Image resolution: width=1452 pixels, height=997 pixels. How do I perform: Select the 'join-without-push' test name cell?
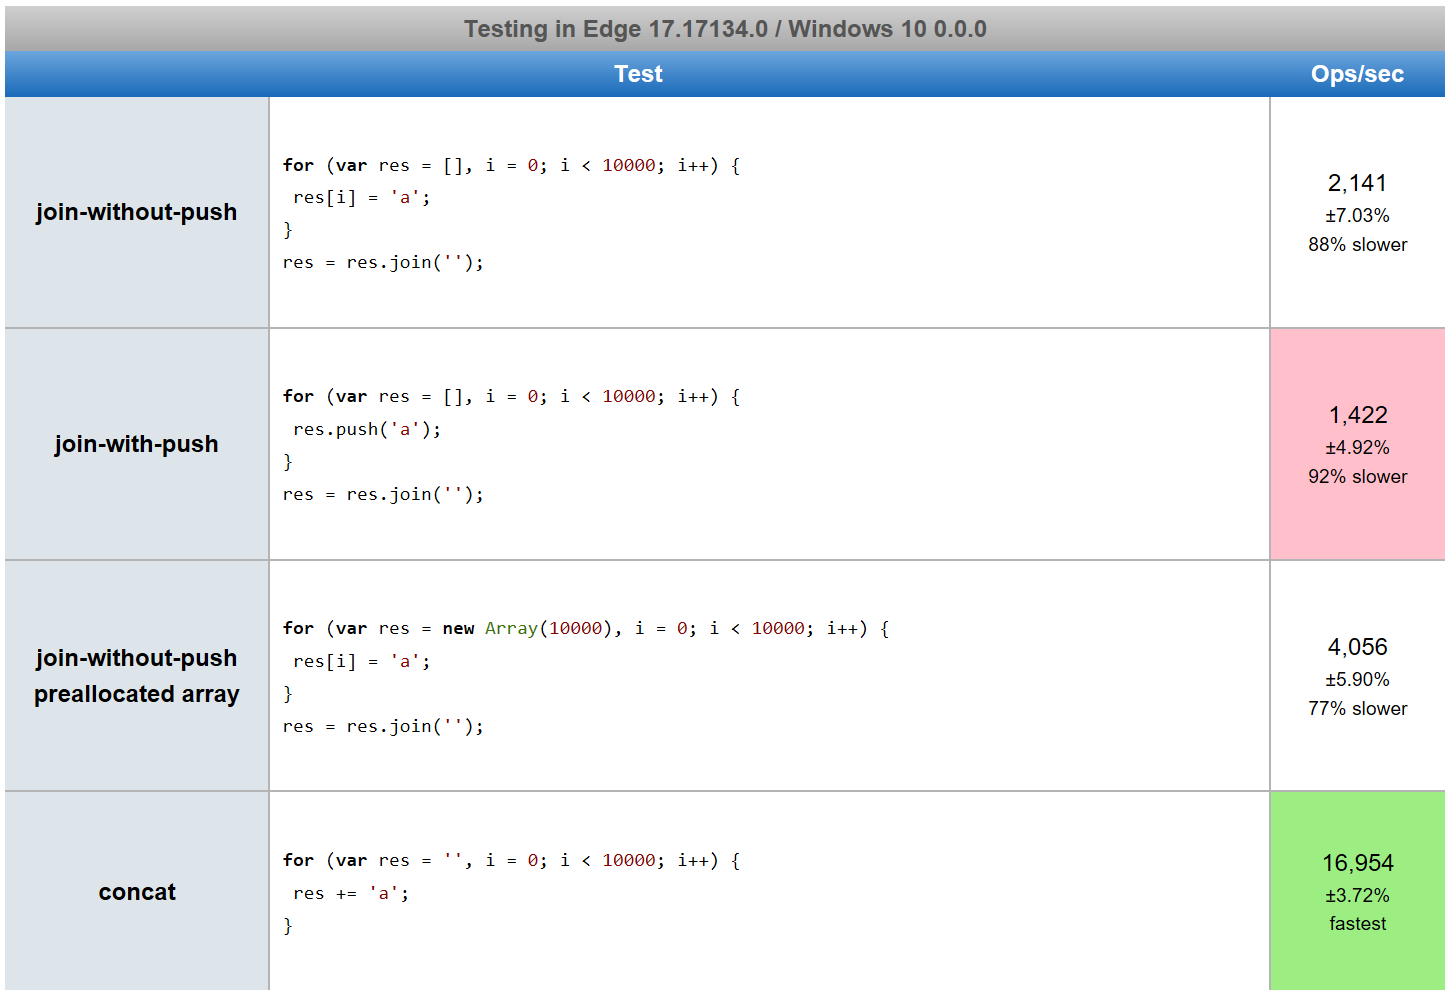137,212
